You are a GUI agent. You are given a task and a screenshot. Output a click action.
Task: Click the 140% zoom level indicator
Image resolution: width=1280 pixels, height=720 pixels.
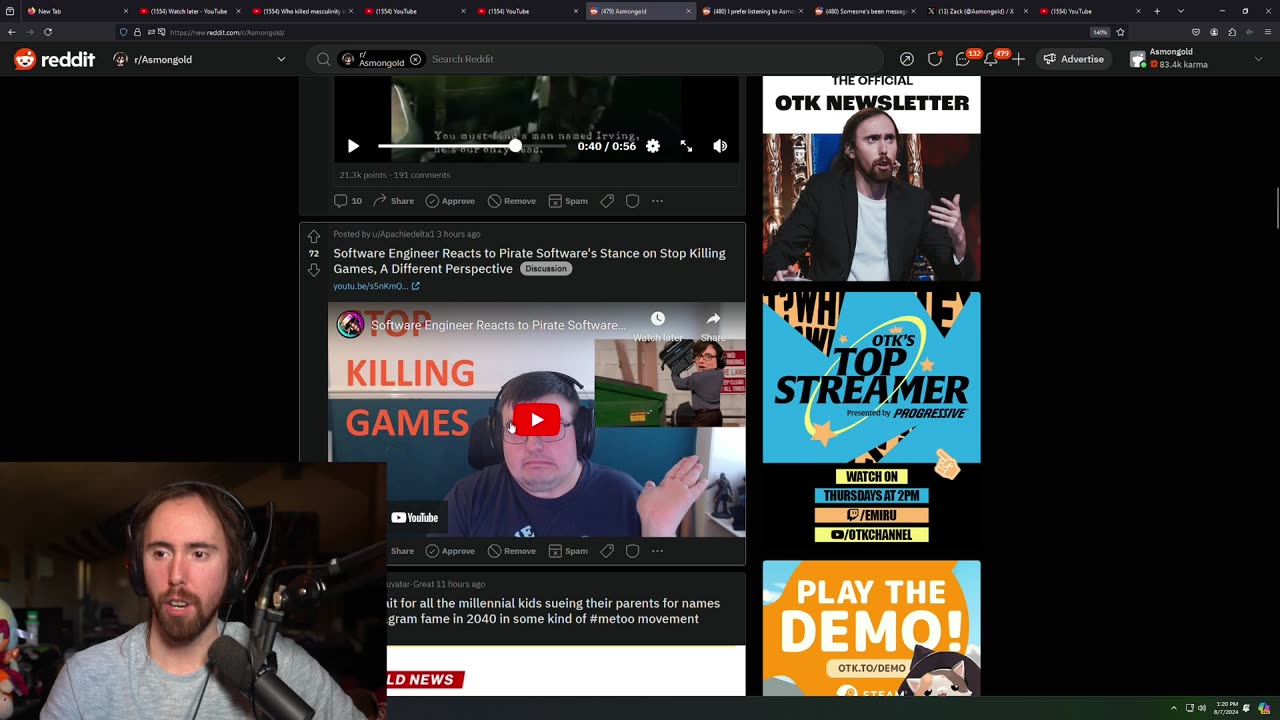point(1100,32)
